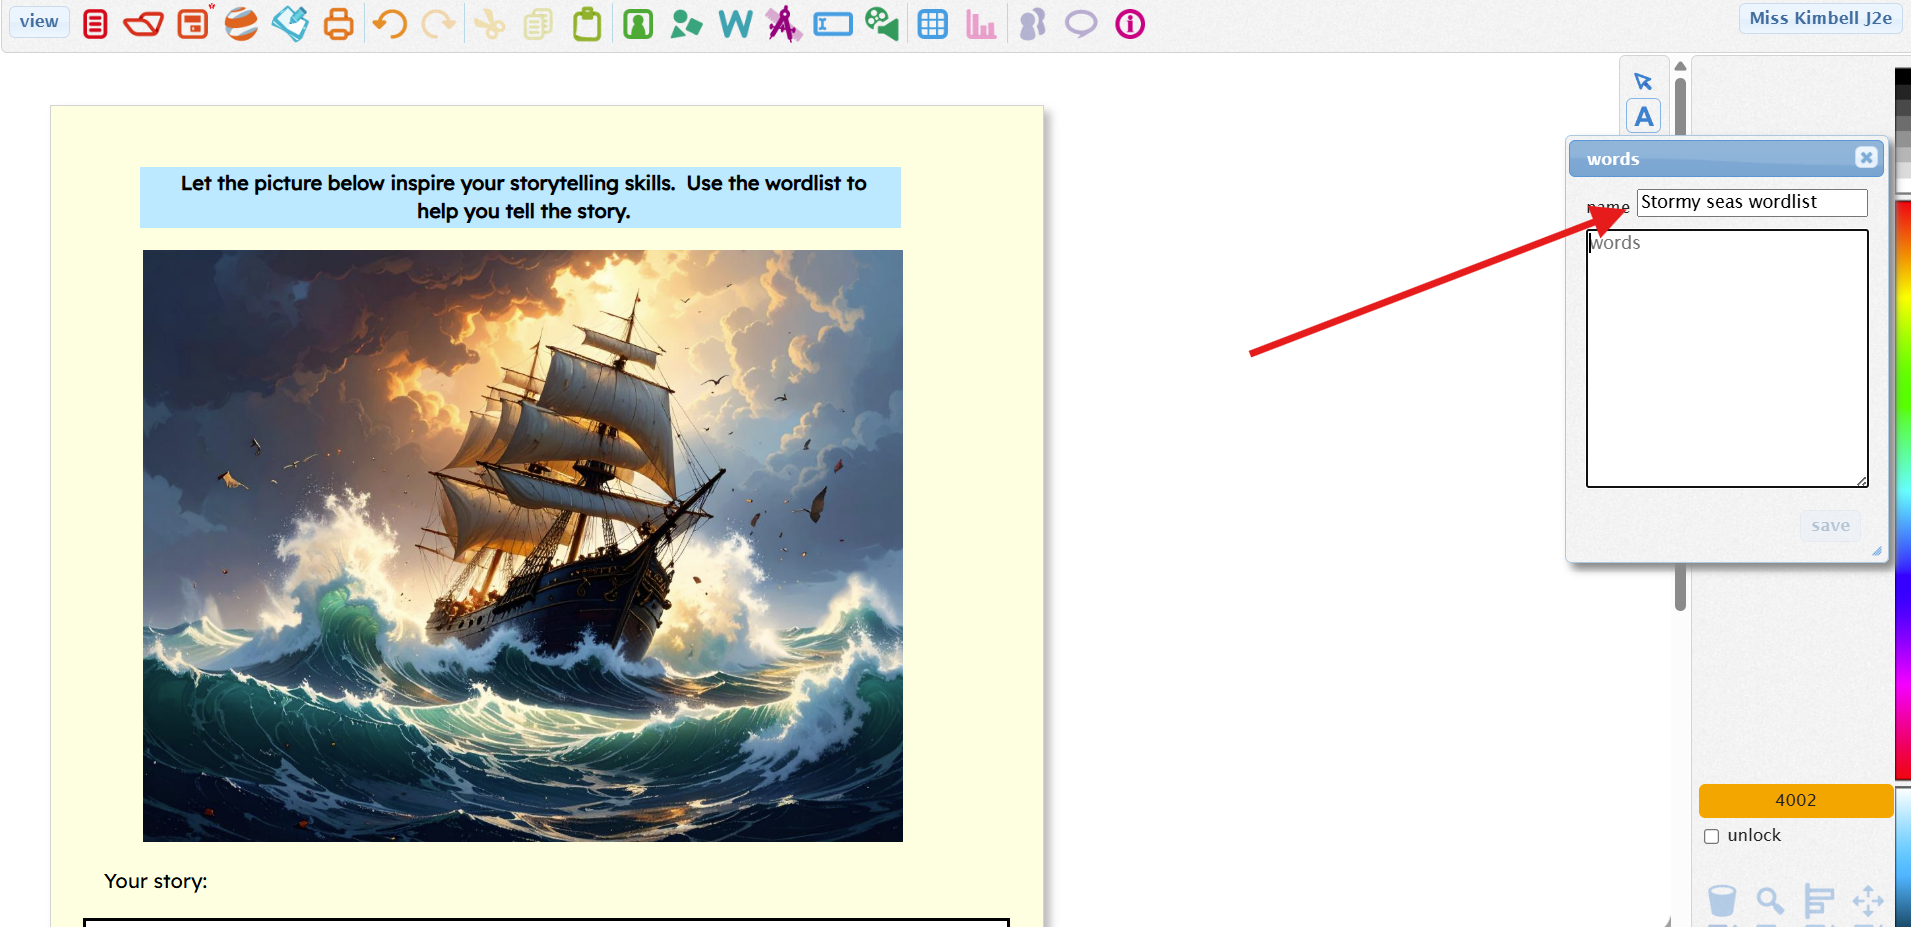Click the green clipboard paste icon
The image size is (1911, 927).
coord(587,24)
